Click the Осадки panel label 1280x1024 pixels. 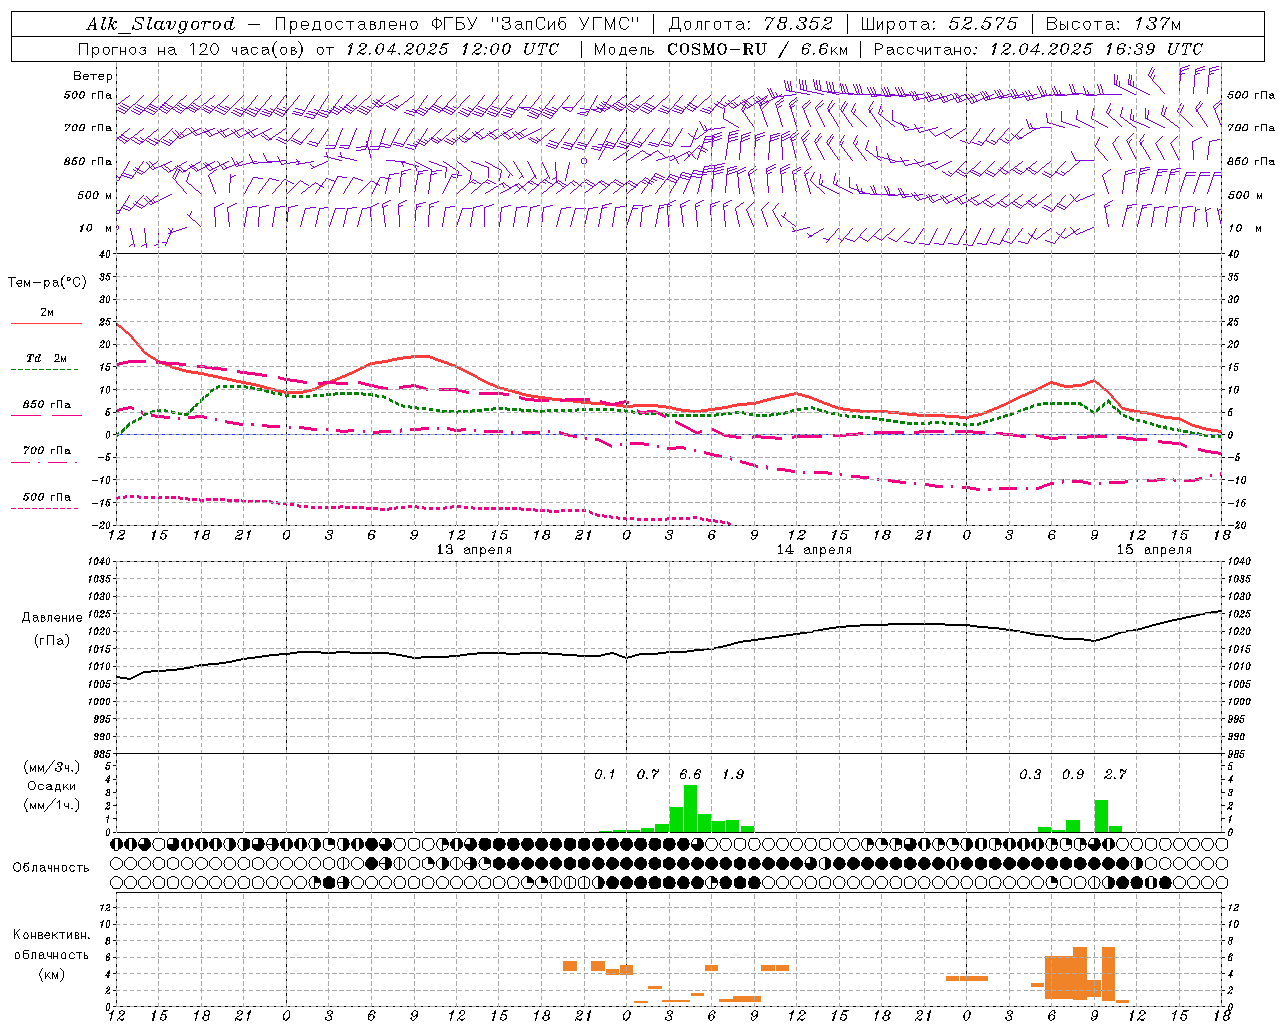51,786
